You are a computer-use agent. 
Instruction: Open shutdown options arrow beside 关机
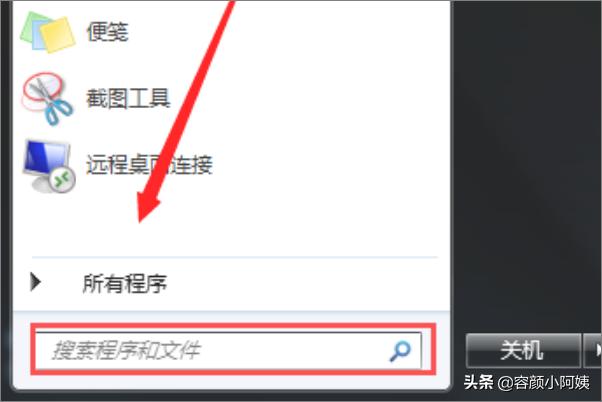click(593, 351)
